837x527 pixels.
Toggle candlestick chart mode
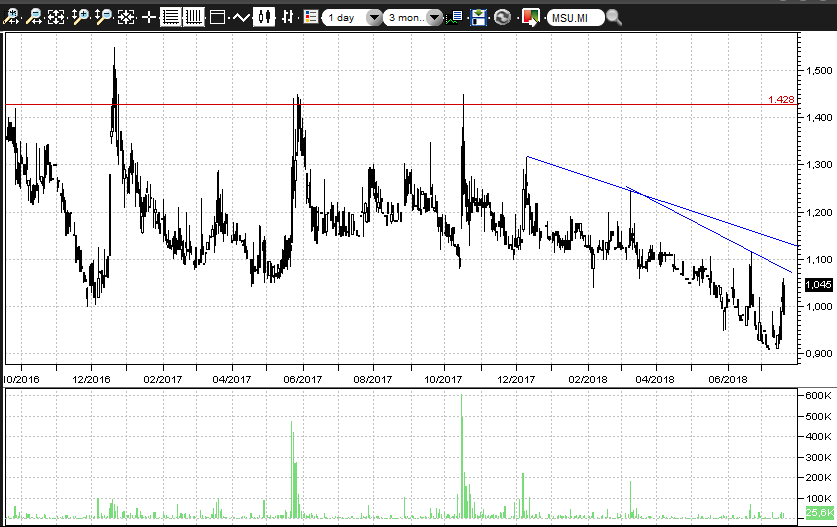coord(264,17)
